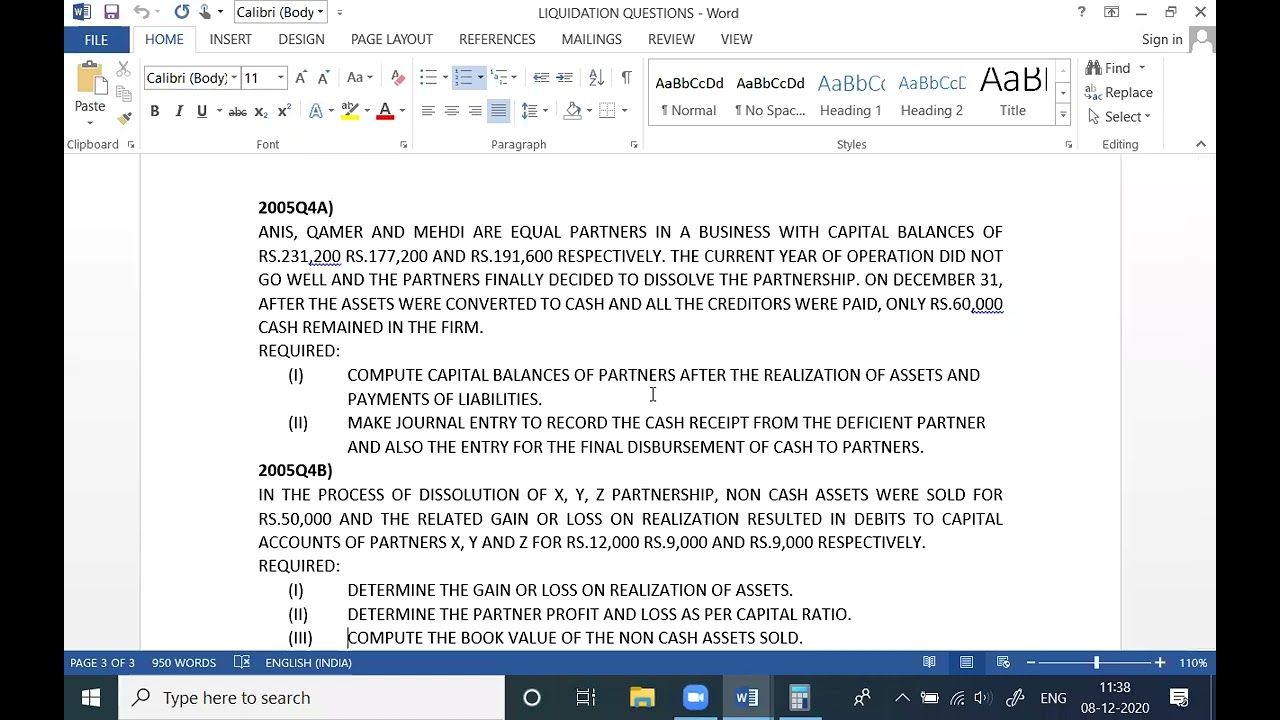Open font size 11 dropdown
The image size is (1280, 720).
pyautogui.click(x=281, y=78)
